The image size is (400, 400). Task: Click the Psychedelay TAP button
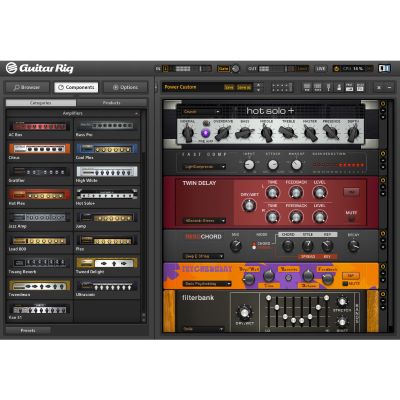pyautogui.click(x=351, y=276)
